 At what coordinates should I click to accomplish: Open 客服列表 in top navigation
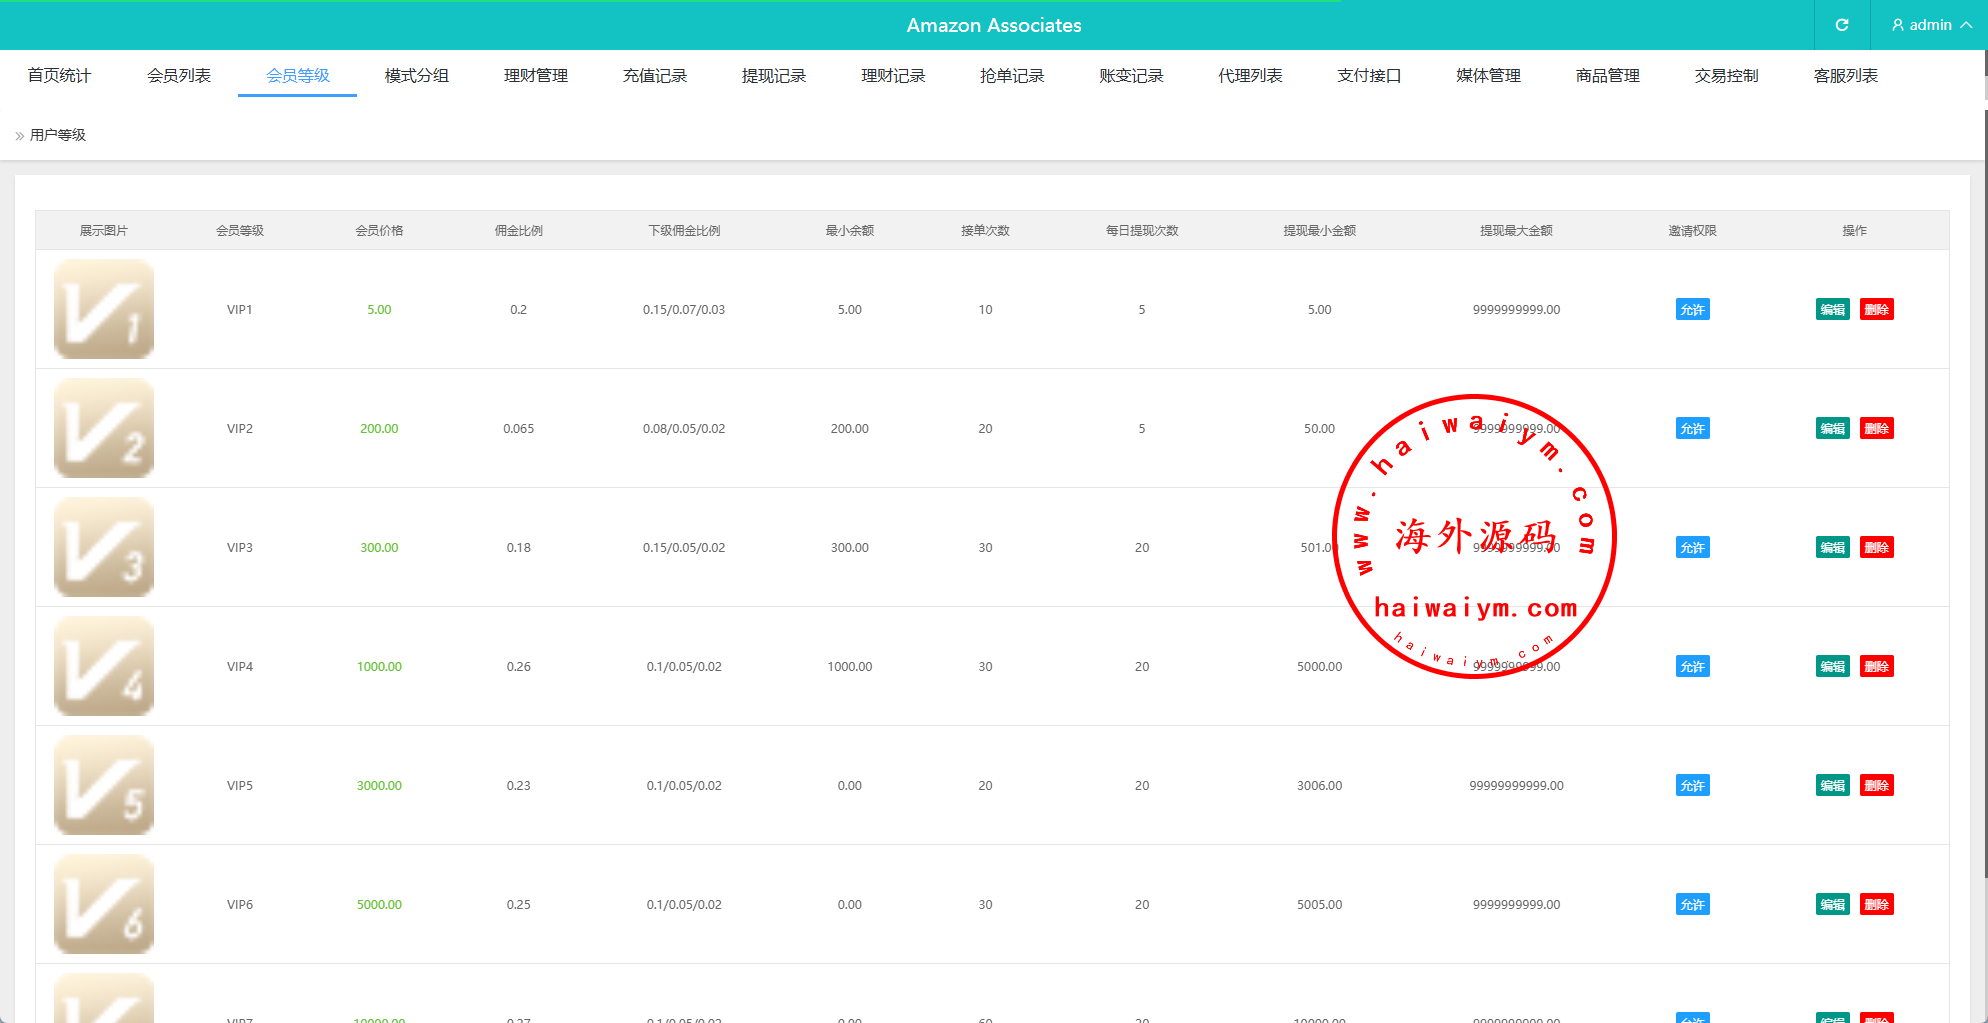tap(1845, 76)
